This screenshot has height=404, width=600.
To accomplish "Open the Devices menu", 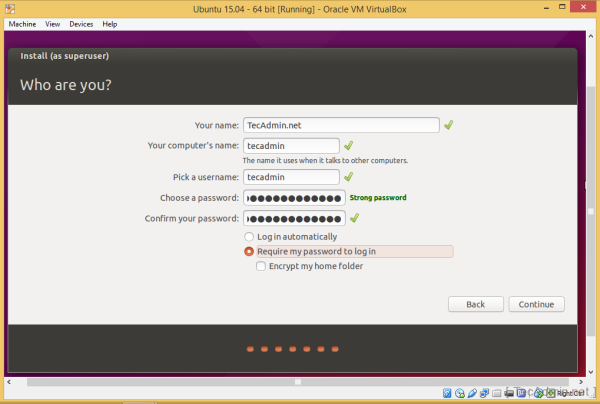I will [82, 23].
